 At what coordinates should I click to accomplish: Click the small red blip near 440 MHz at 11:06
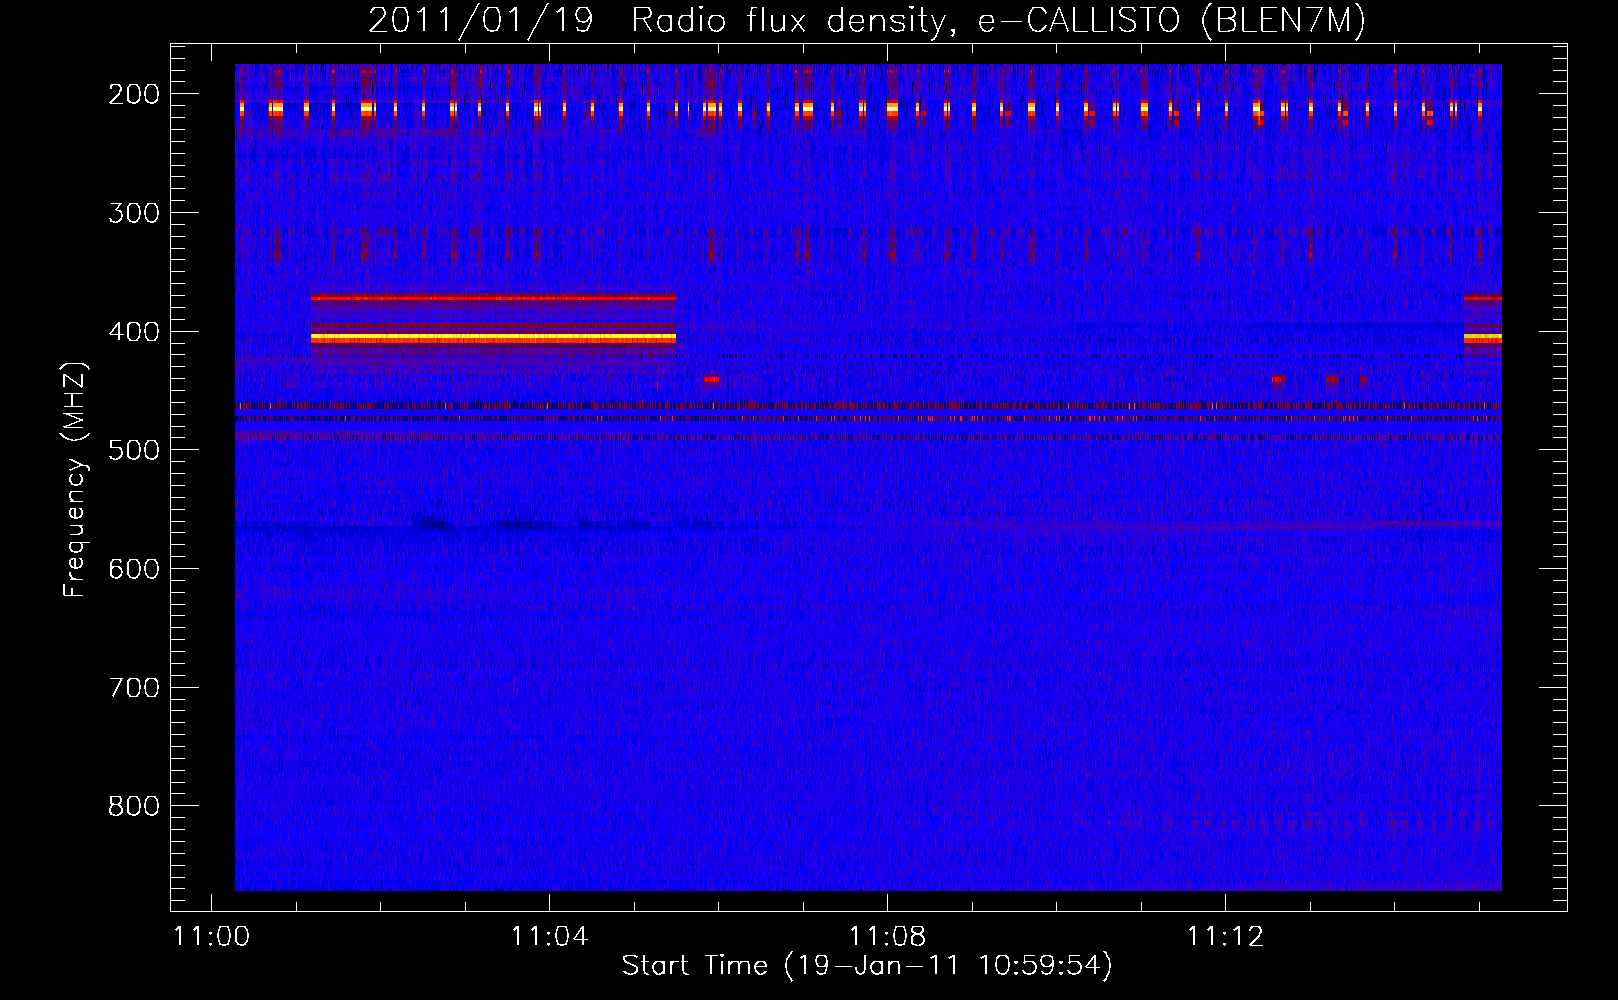[x=711, y=380]
